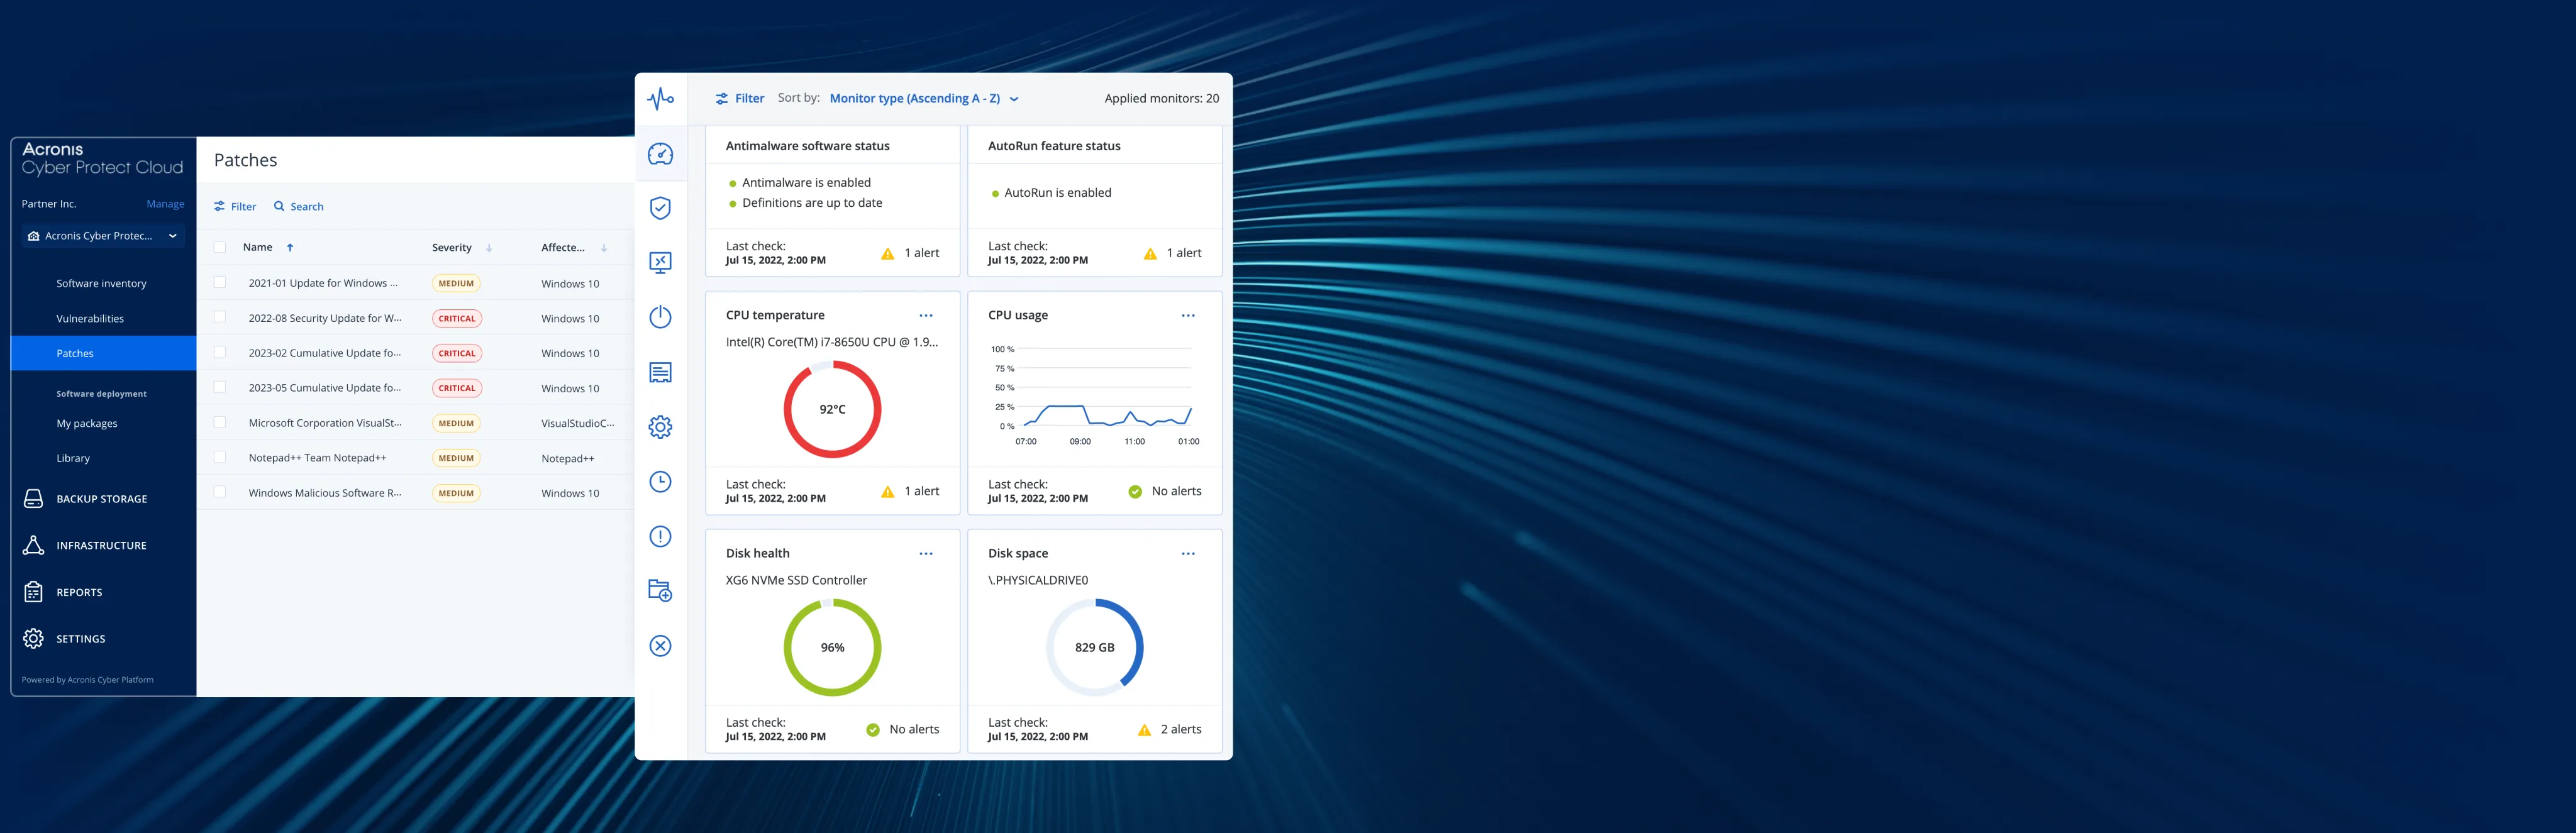Open the speedometer dashboard icon

click(x=660, y=154)
